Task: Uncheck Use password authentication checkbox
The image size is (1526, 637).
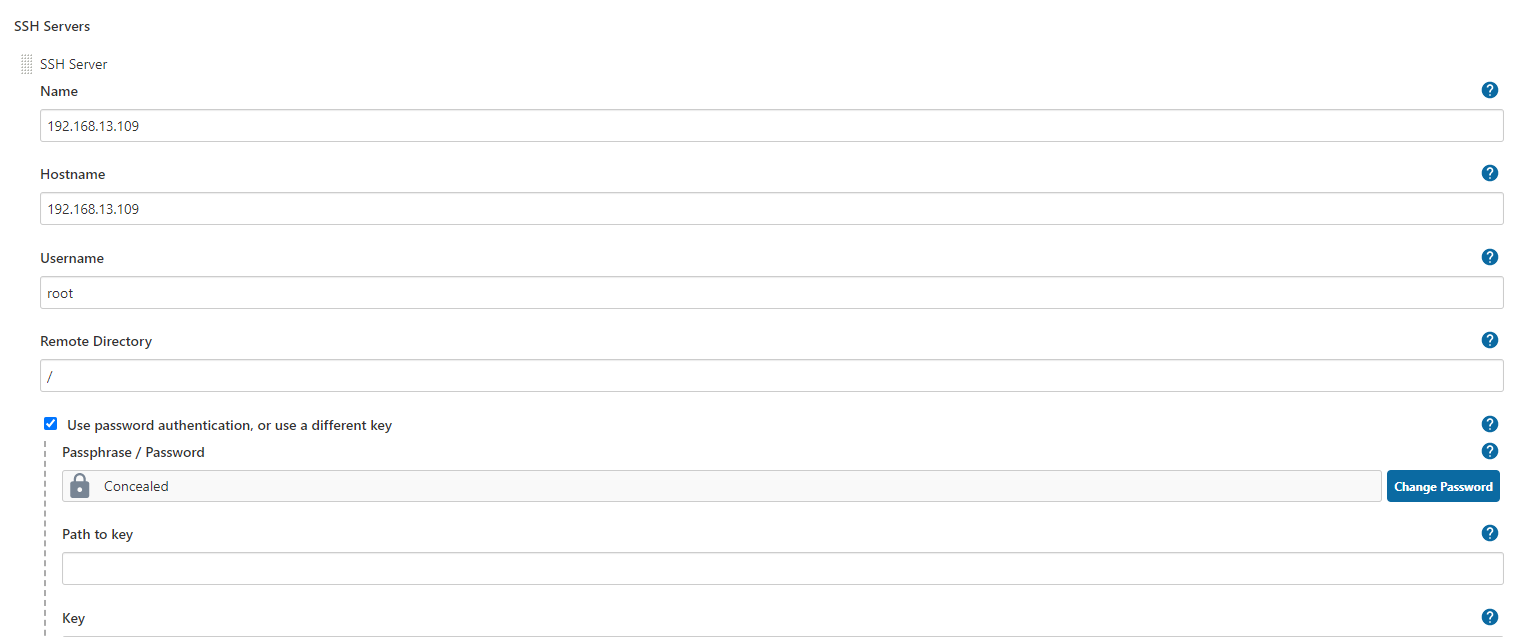Action: [x=51, y=423]
